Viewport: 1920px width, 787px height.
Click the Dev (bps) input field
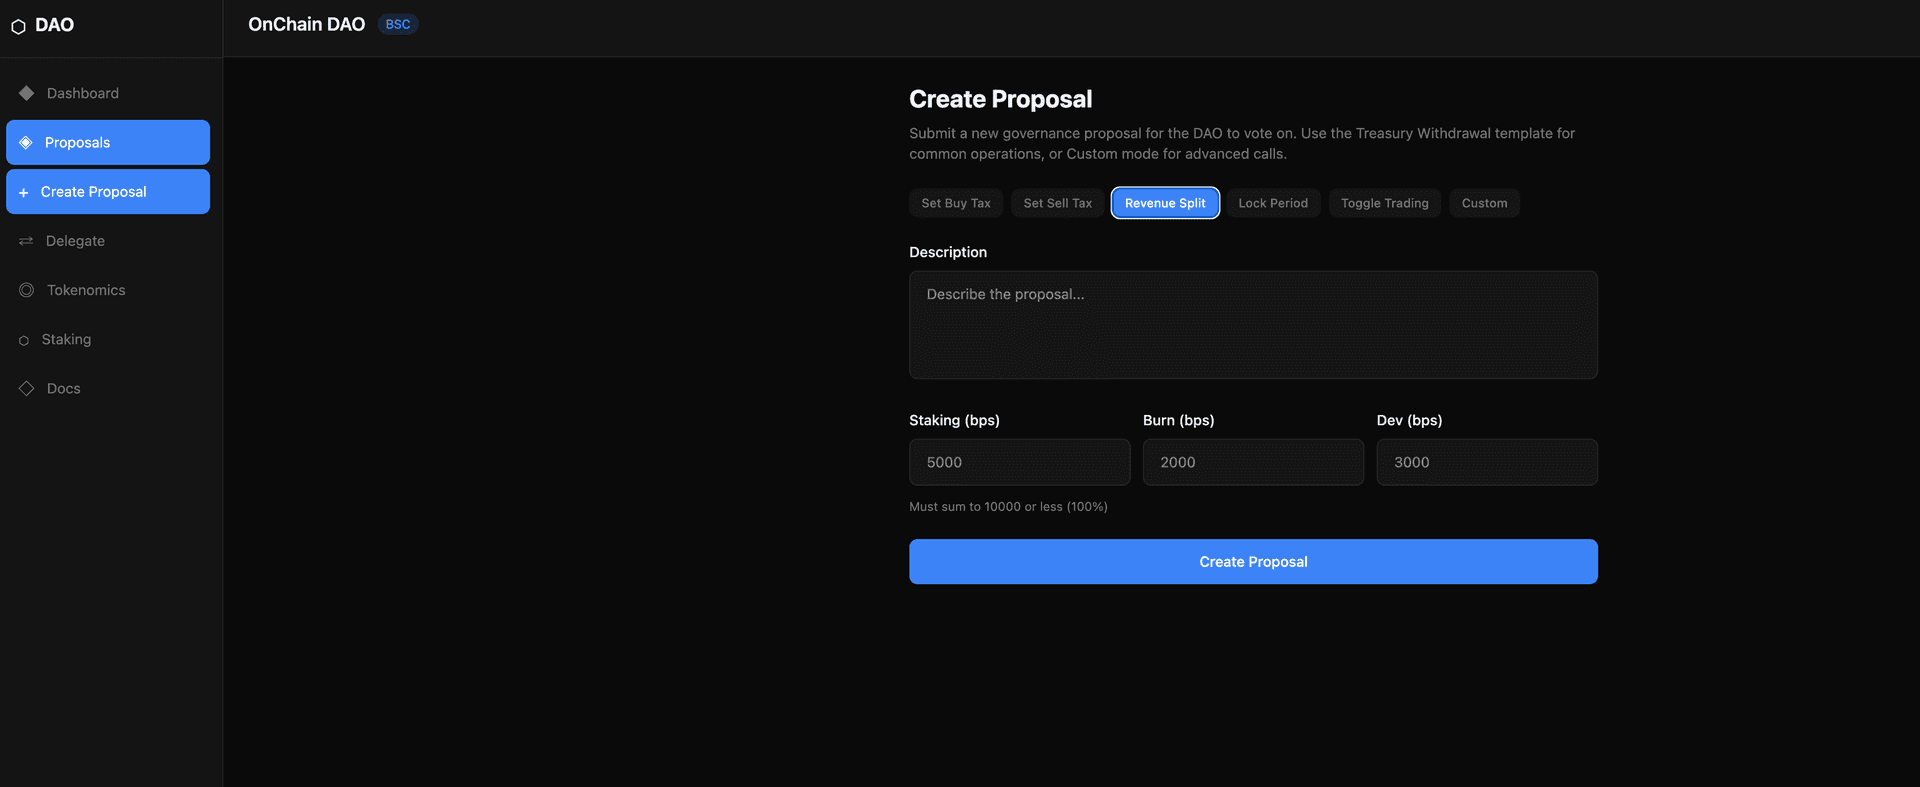click(1486, 462)
